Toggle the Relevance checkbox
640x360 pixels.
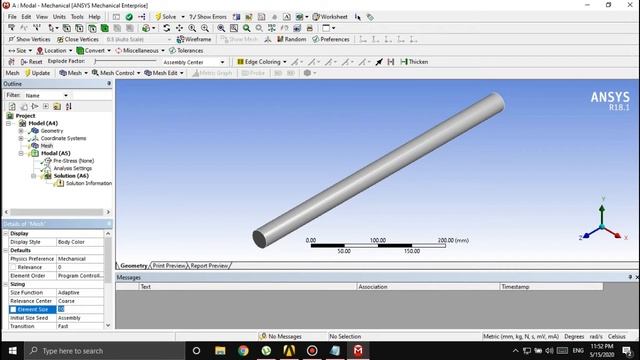(13, 267)
